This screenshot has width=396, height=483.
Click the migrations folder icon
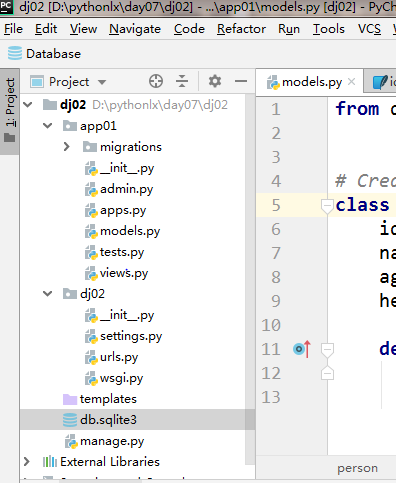[x=90, y=147]
